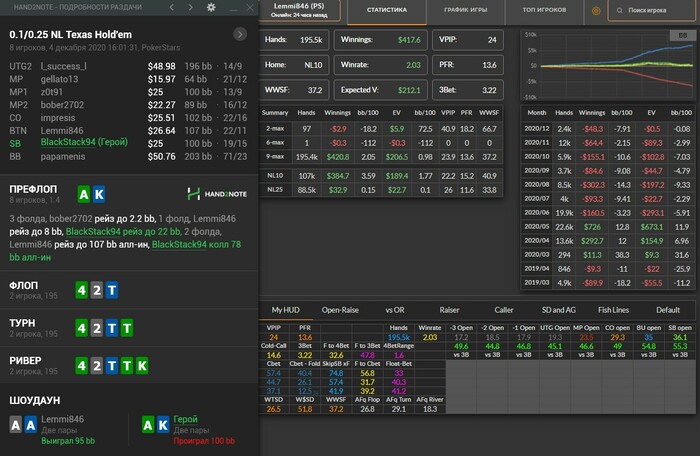
Task: Switch to the Default tab
Action: (668, 310)
